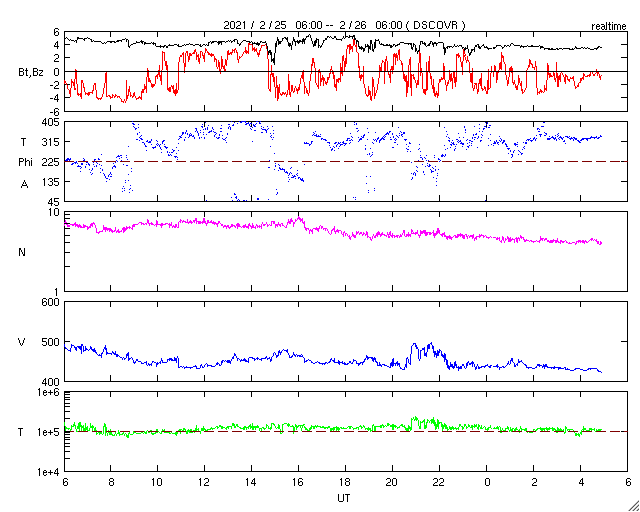640x512 pixels.
Task: Click the '8' hour label on UT axis
Action: pyautogui.click(x=111, y=481)
